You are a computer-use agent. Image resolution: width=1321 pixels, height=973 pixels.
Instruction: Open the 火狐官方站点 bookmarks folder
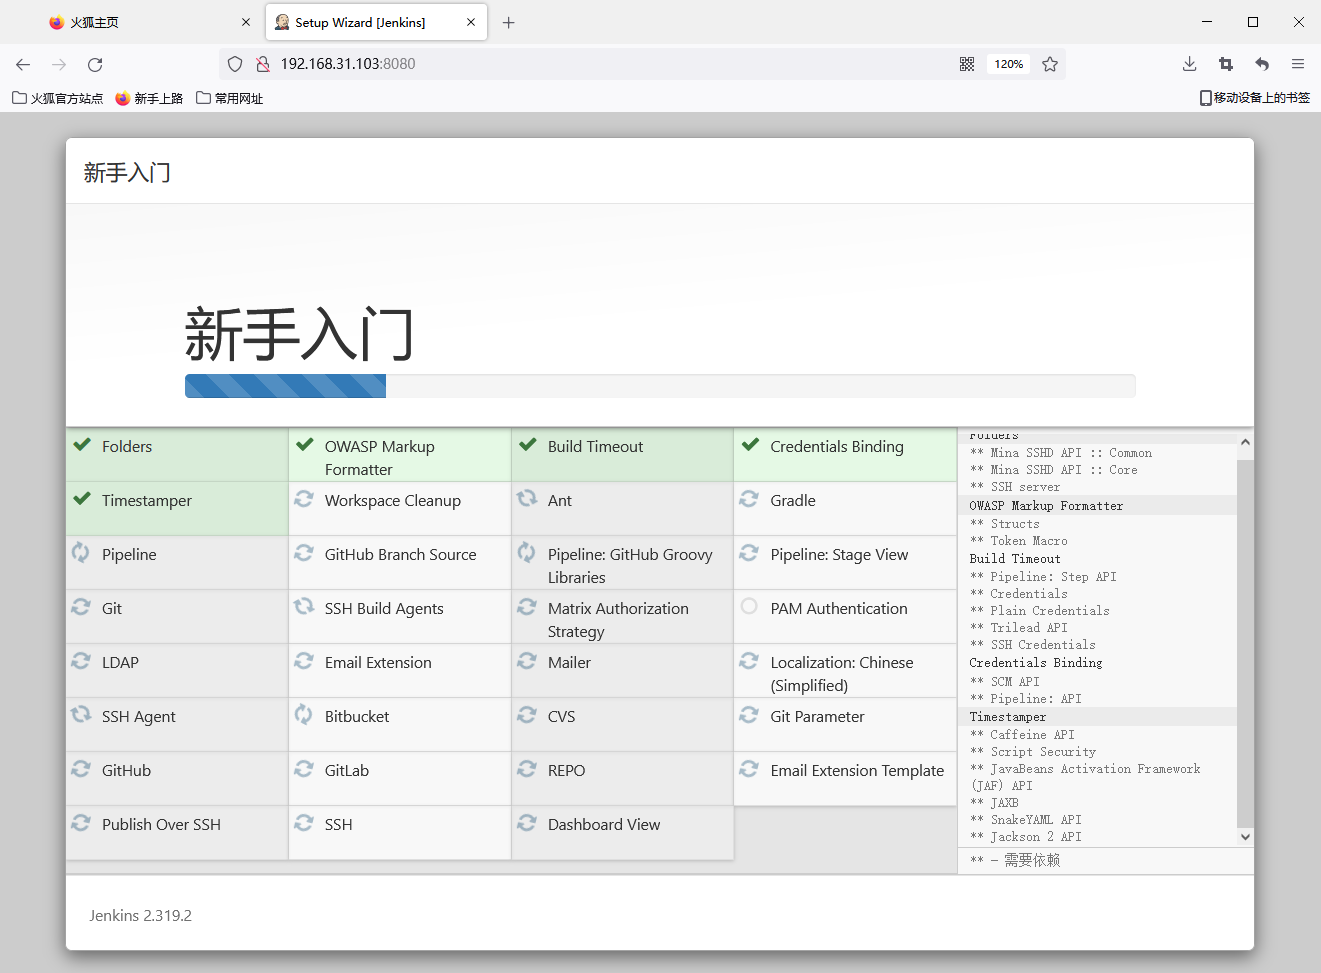tap(58, 98)
